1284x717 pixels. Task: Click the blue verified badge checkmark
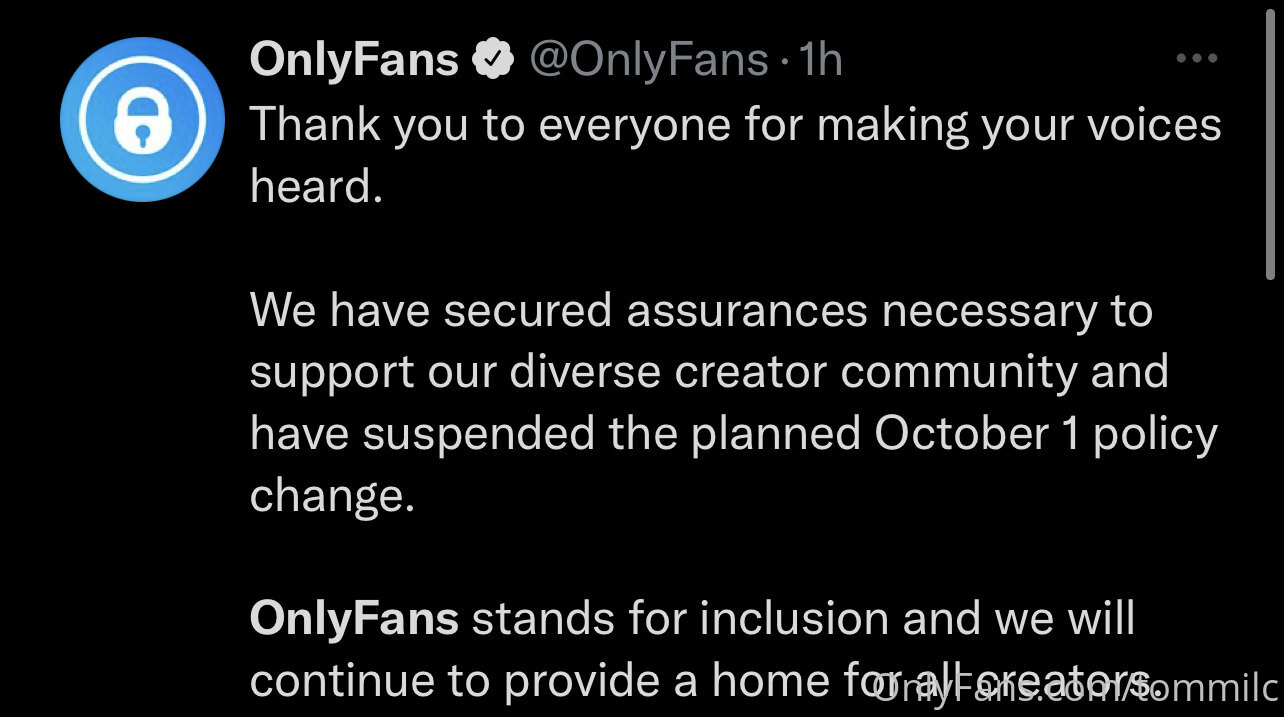[x=493, y=60]
